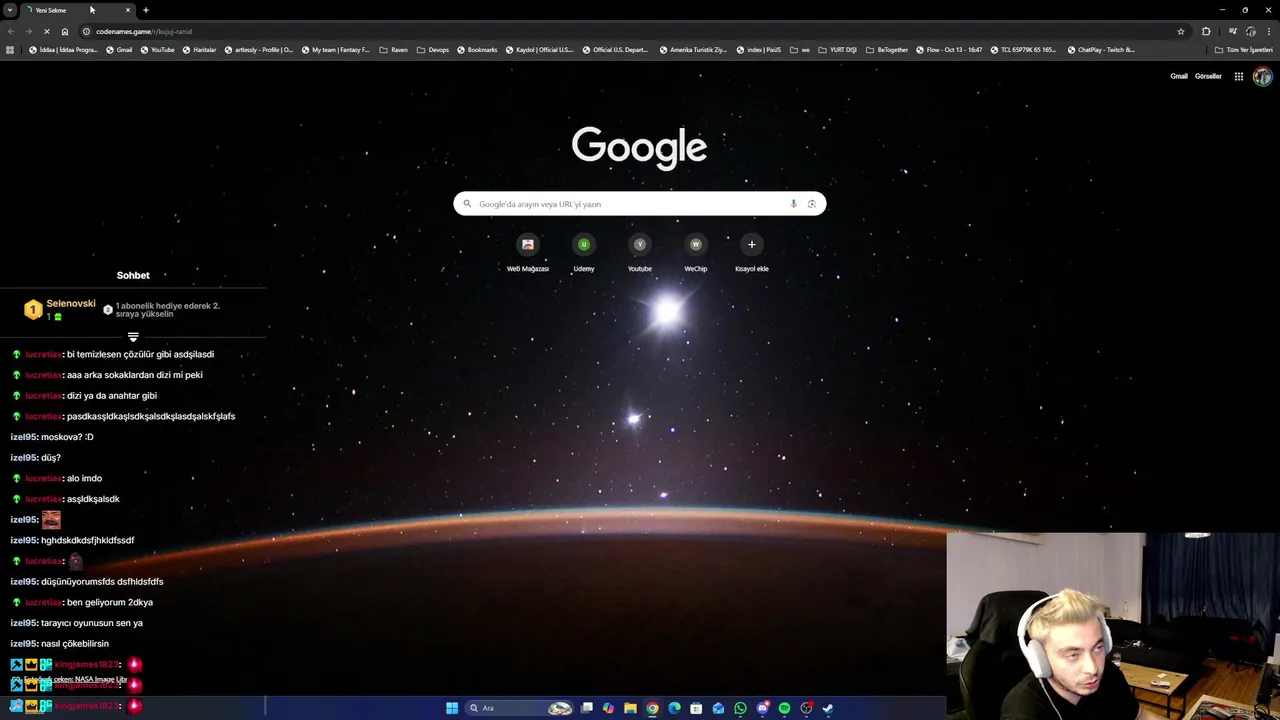Launch Spotify from the taskbar
Viewport: 1280px width, 720px height.
pos(784,708)
